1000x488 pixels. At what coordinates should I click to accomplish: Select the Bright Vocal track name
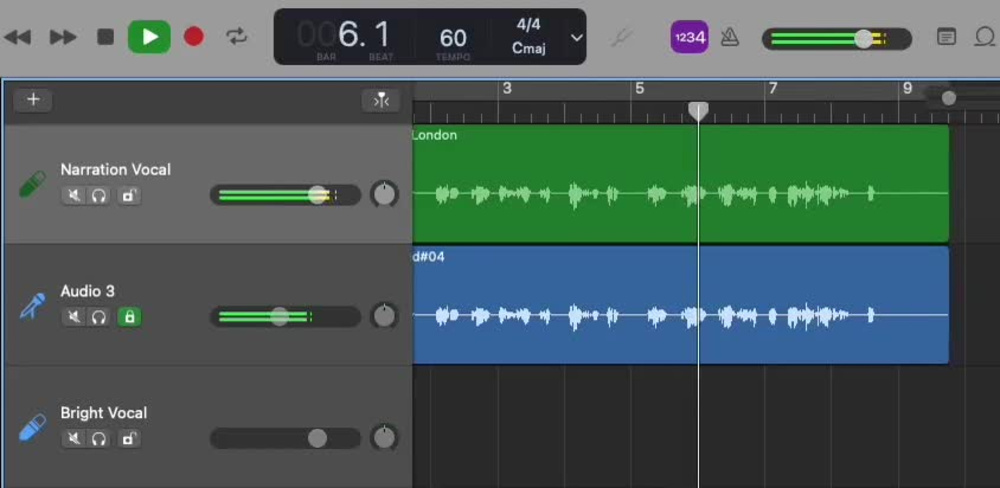pos(103,413)
